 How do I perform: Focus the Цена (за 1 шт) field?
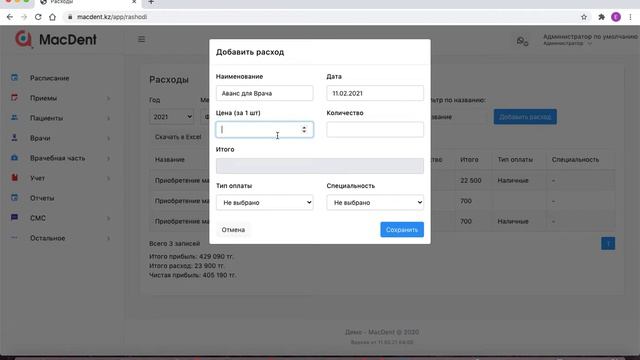264,129
